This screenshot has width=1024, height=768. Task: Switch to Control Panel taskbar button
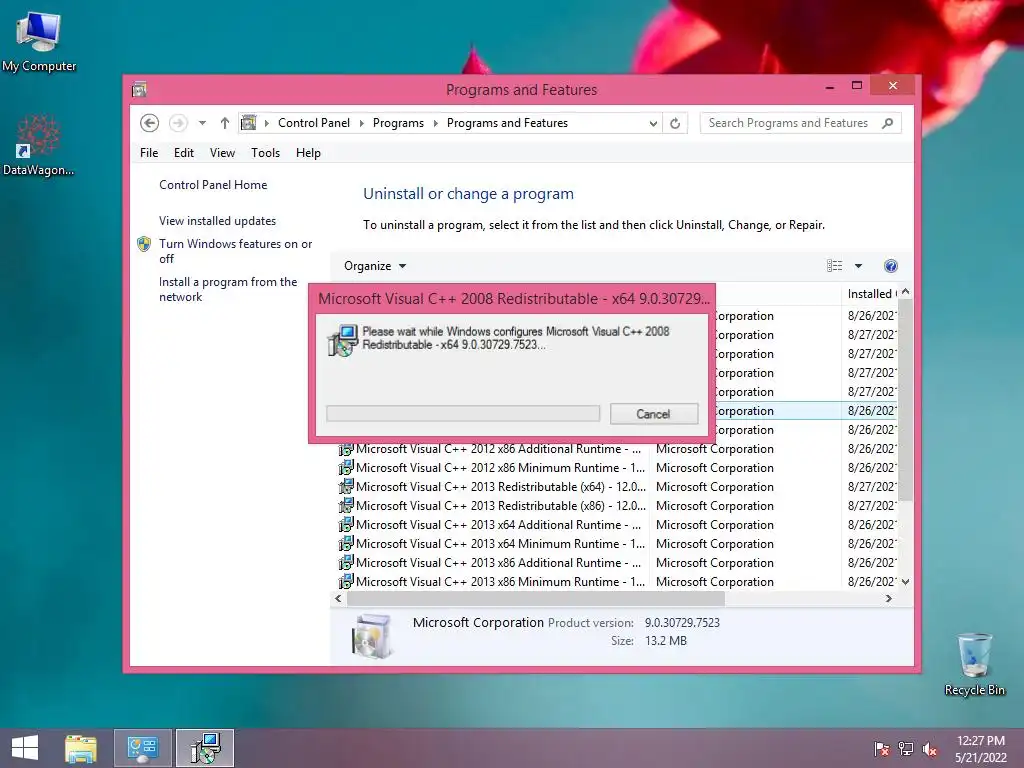(x=142, y=748)
